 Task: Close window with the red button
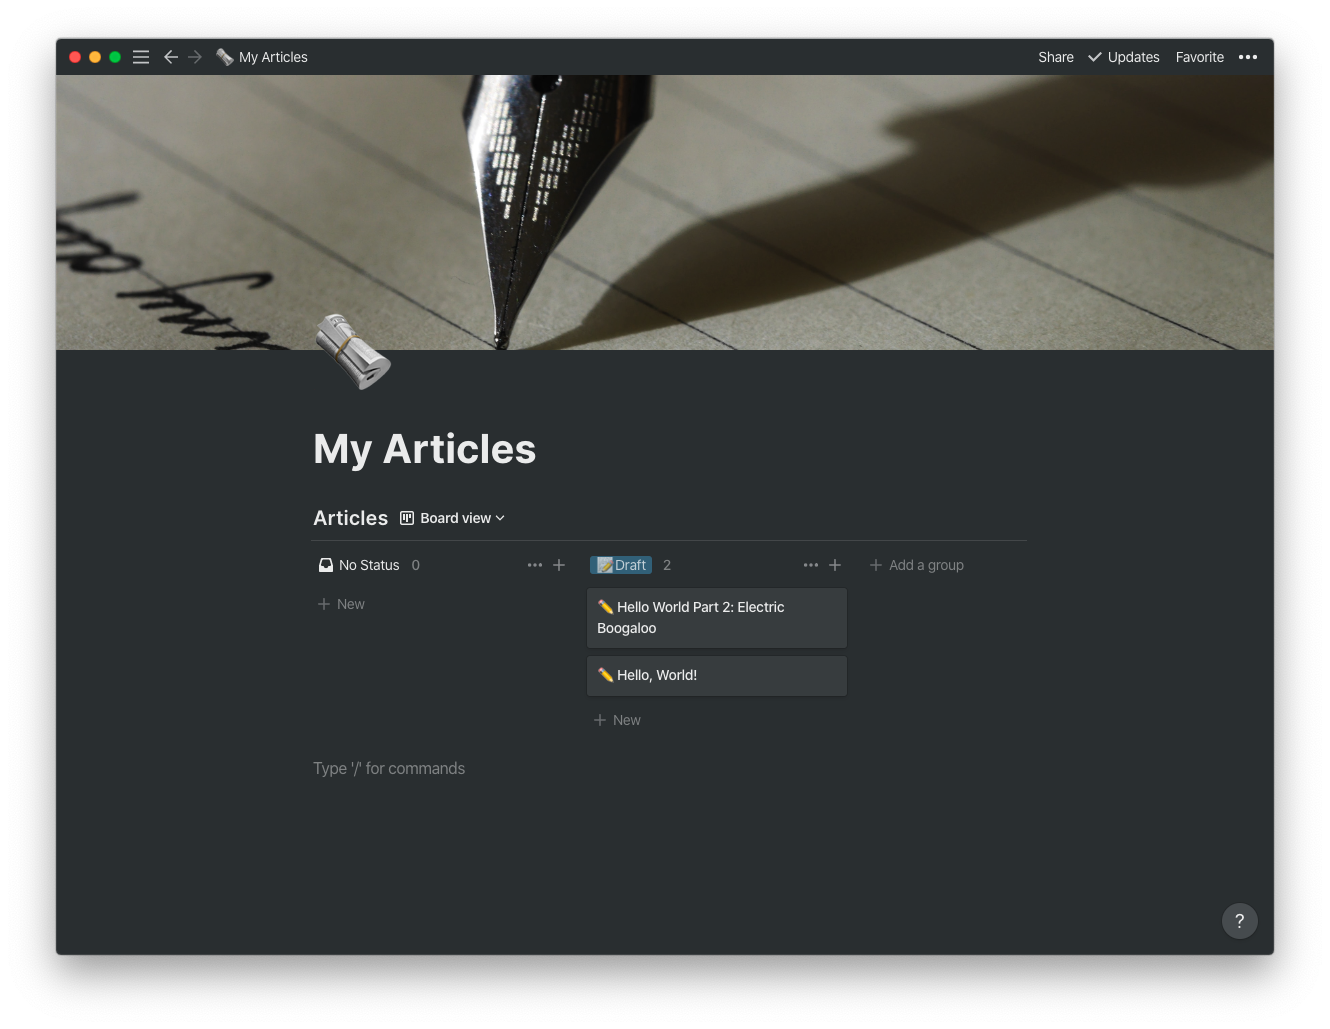coord(75,57)
